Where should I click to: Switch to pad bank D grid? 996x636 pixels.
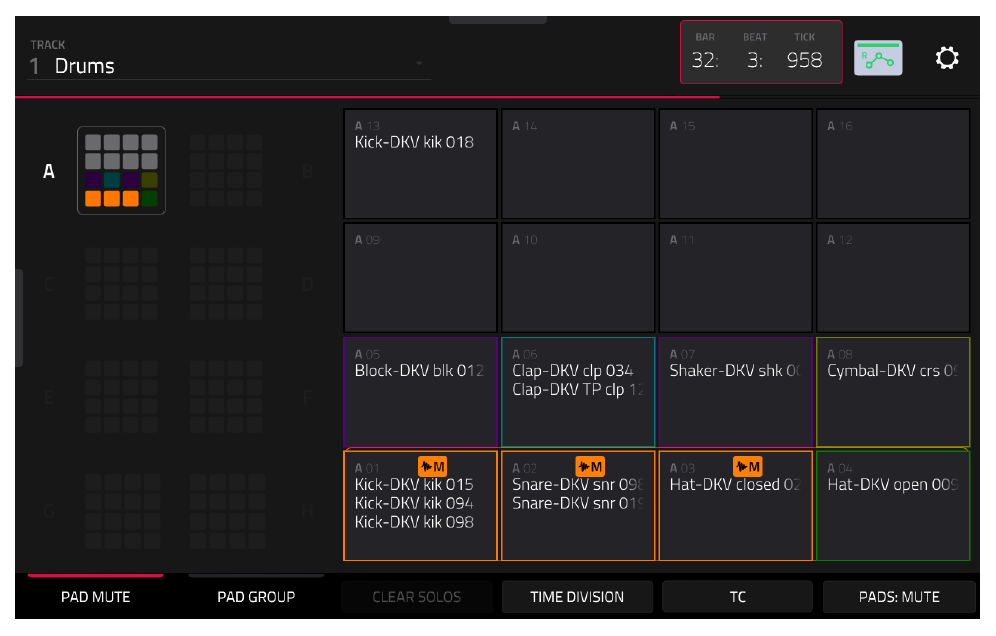pyautogui.click(x=225, y=283)
